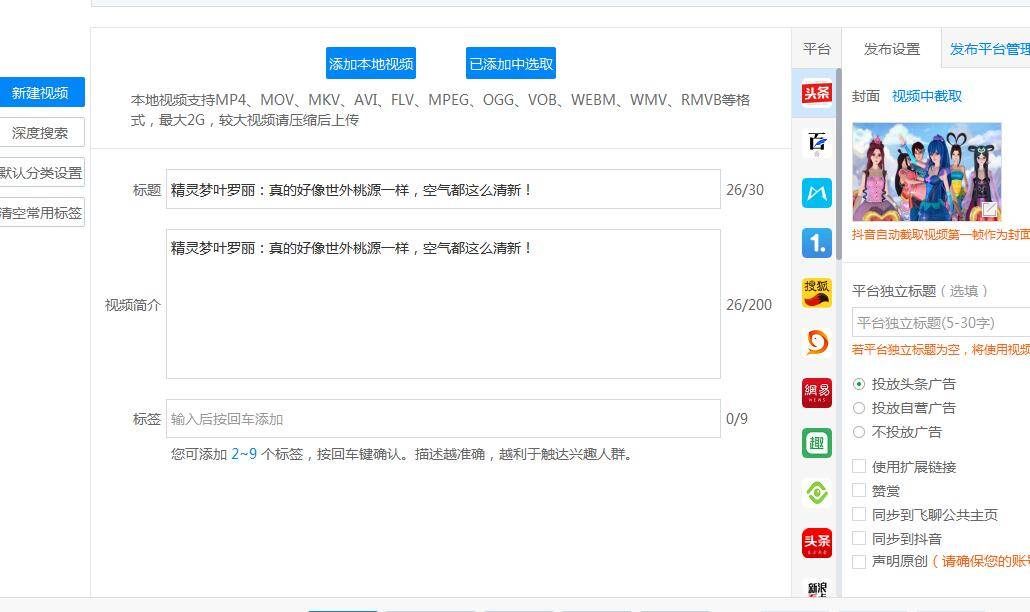Select the NetEase red platform icon
This screenshot has height=612, width=1030.
point(816,393)
